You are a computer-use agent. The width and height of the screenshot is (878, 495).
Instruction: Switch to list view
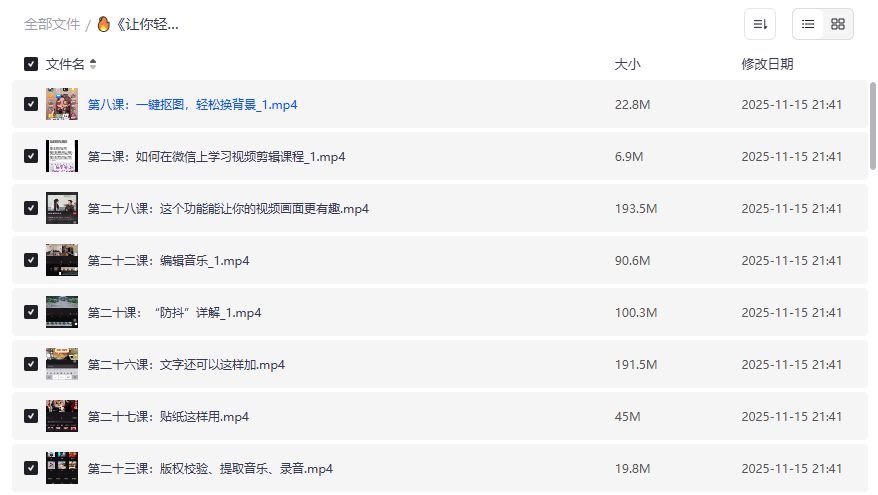(x=808, y=24)
